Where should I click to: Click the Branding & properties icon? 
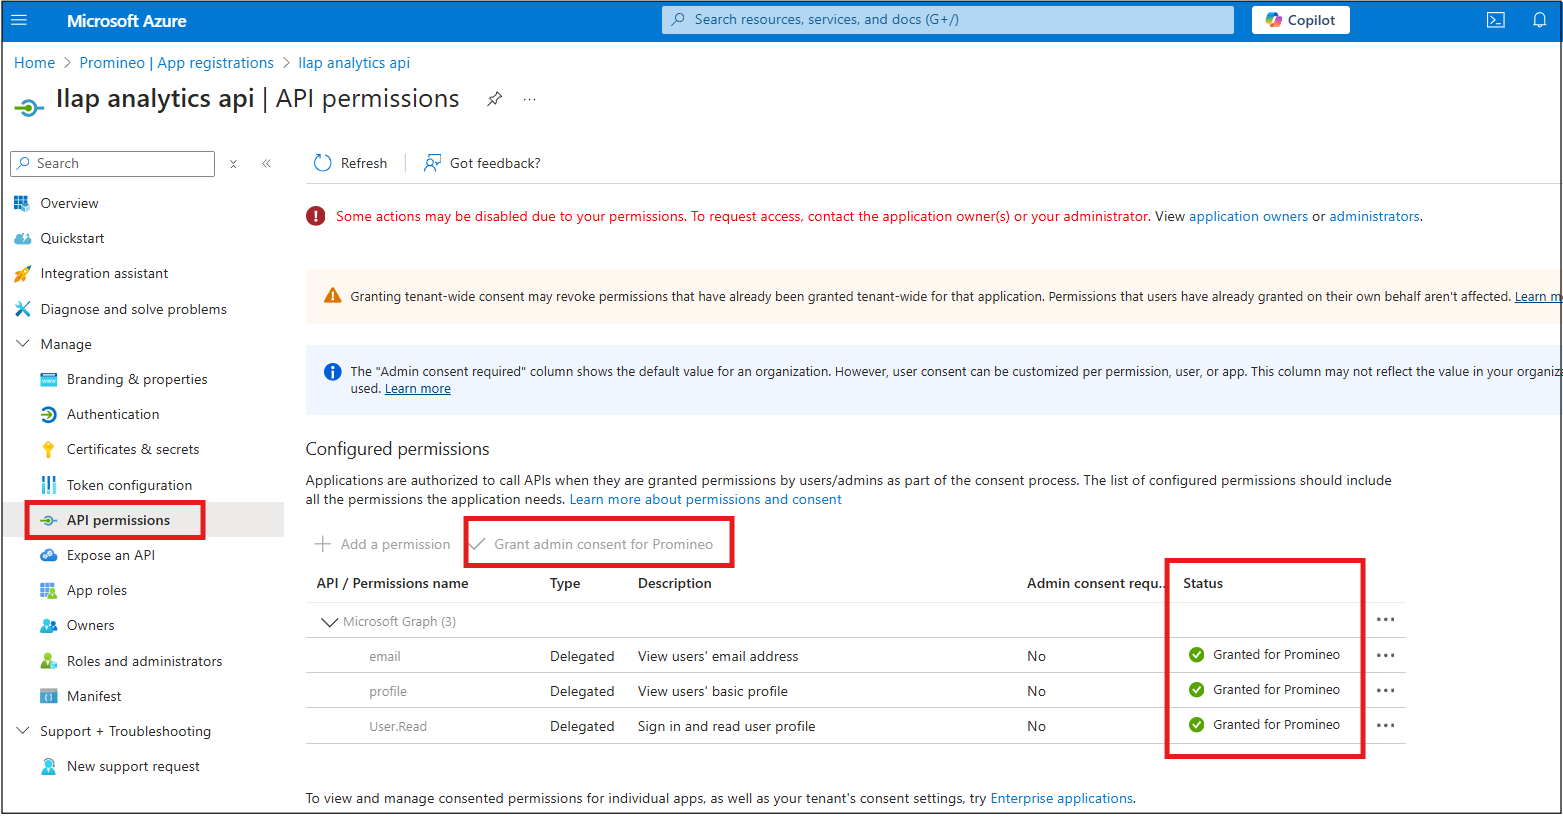click(x=48, y=379)
